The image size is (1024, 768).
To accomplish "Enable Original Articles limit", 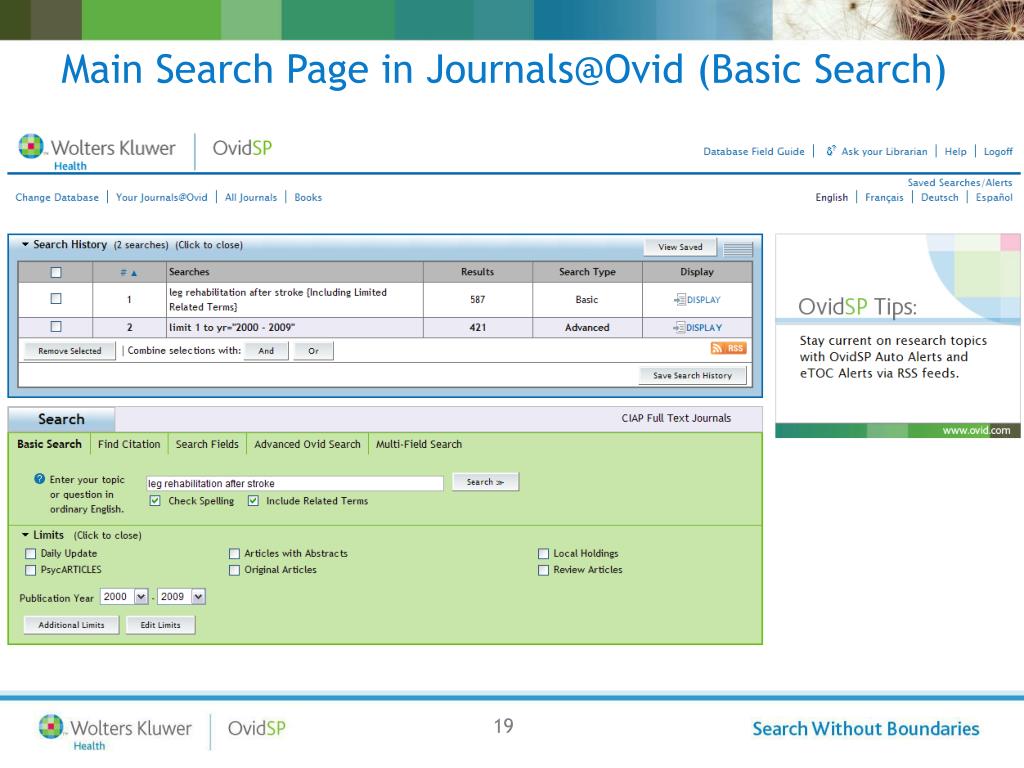I will pos(234,570).
